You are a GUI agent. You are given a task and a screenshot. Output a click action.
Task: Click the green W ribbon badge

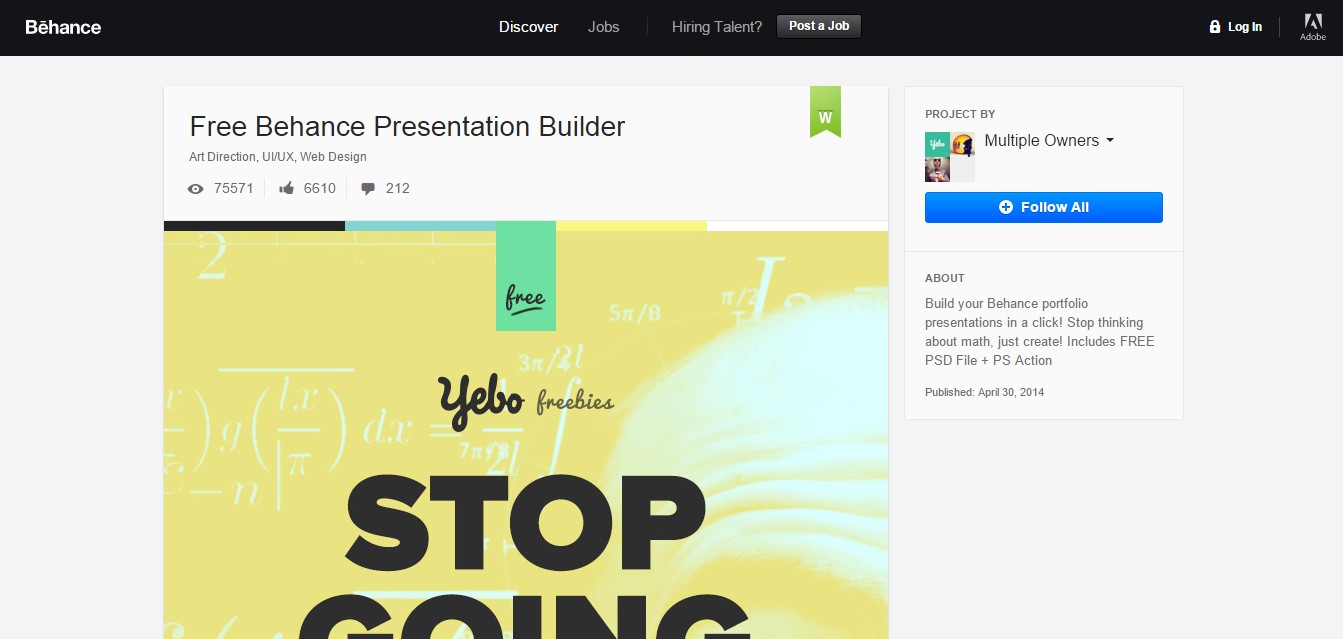click(825, 111)
